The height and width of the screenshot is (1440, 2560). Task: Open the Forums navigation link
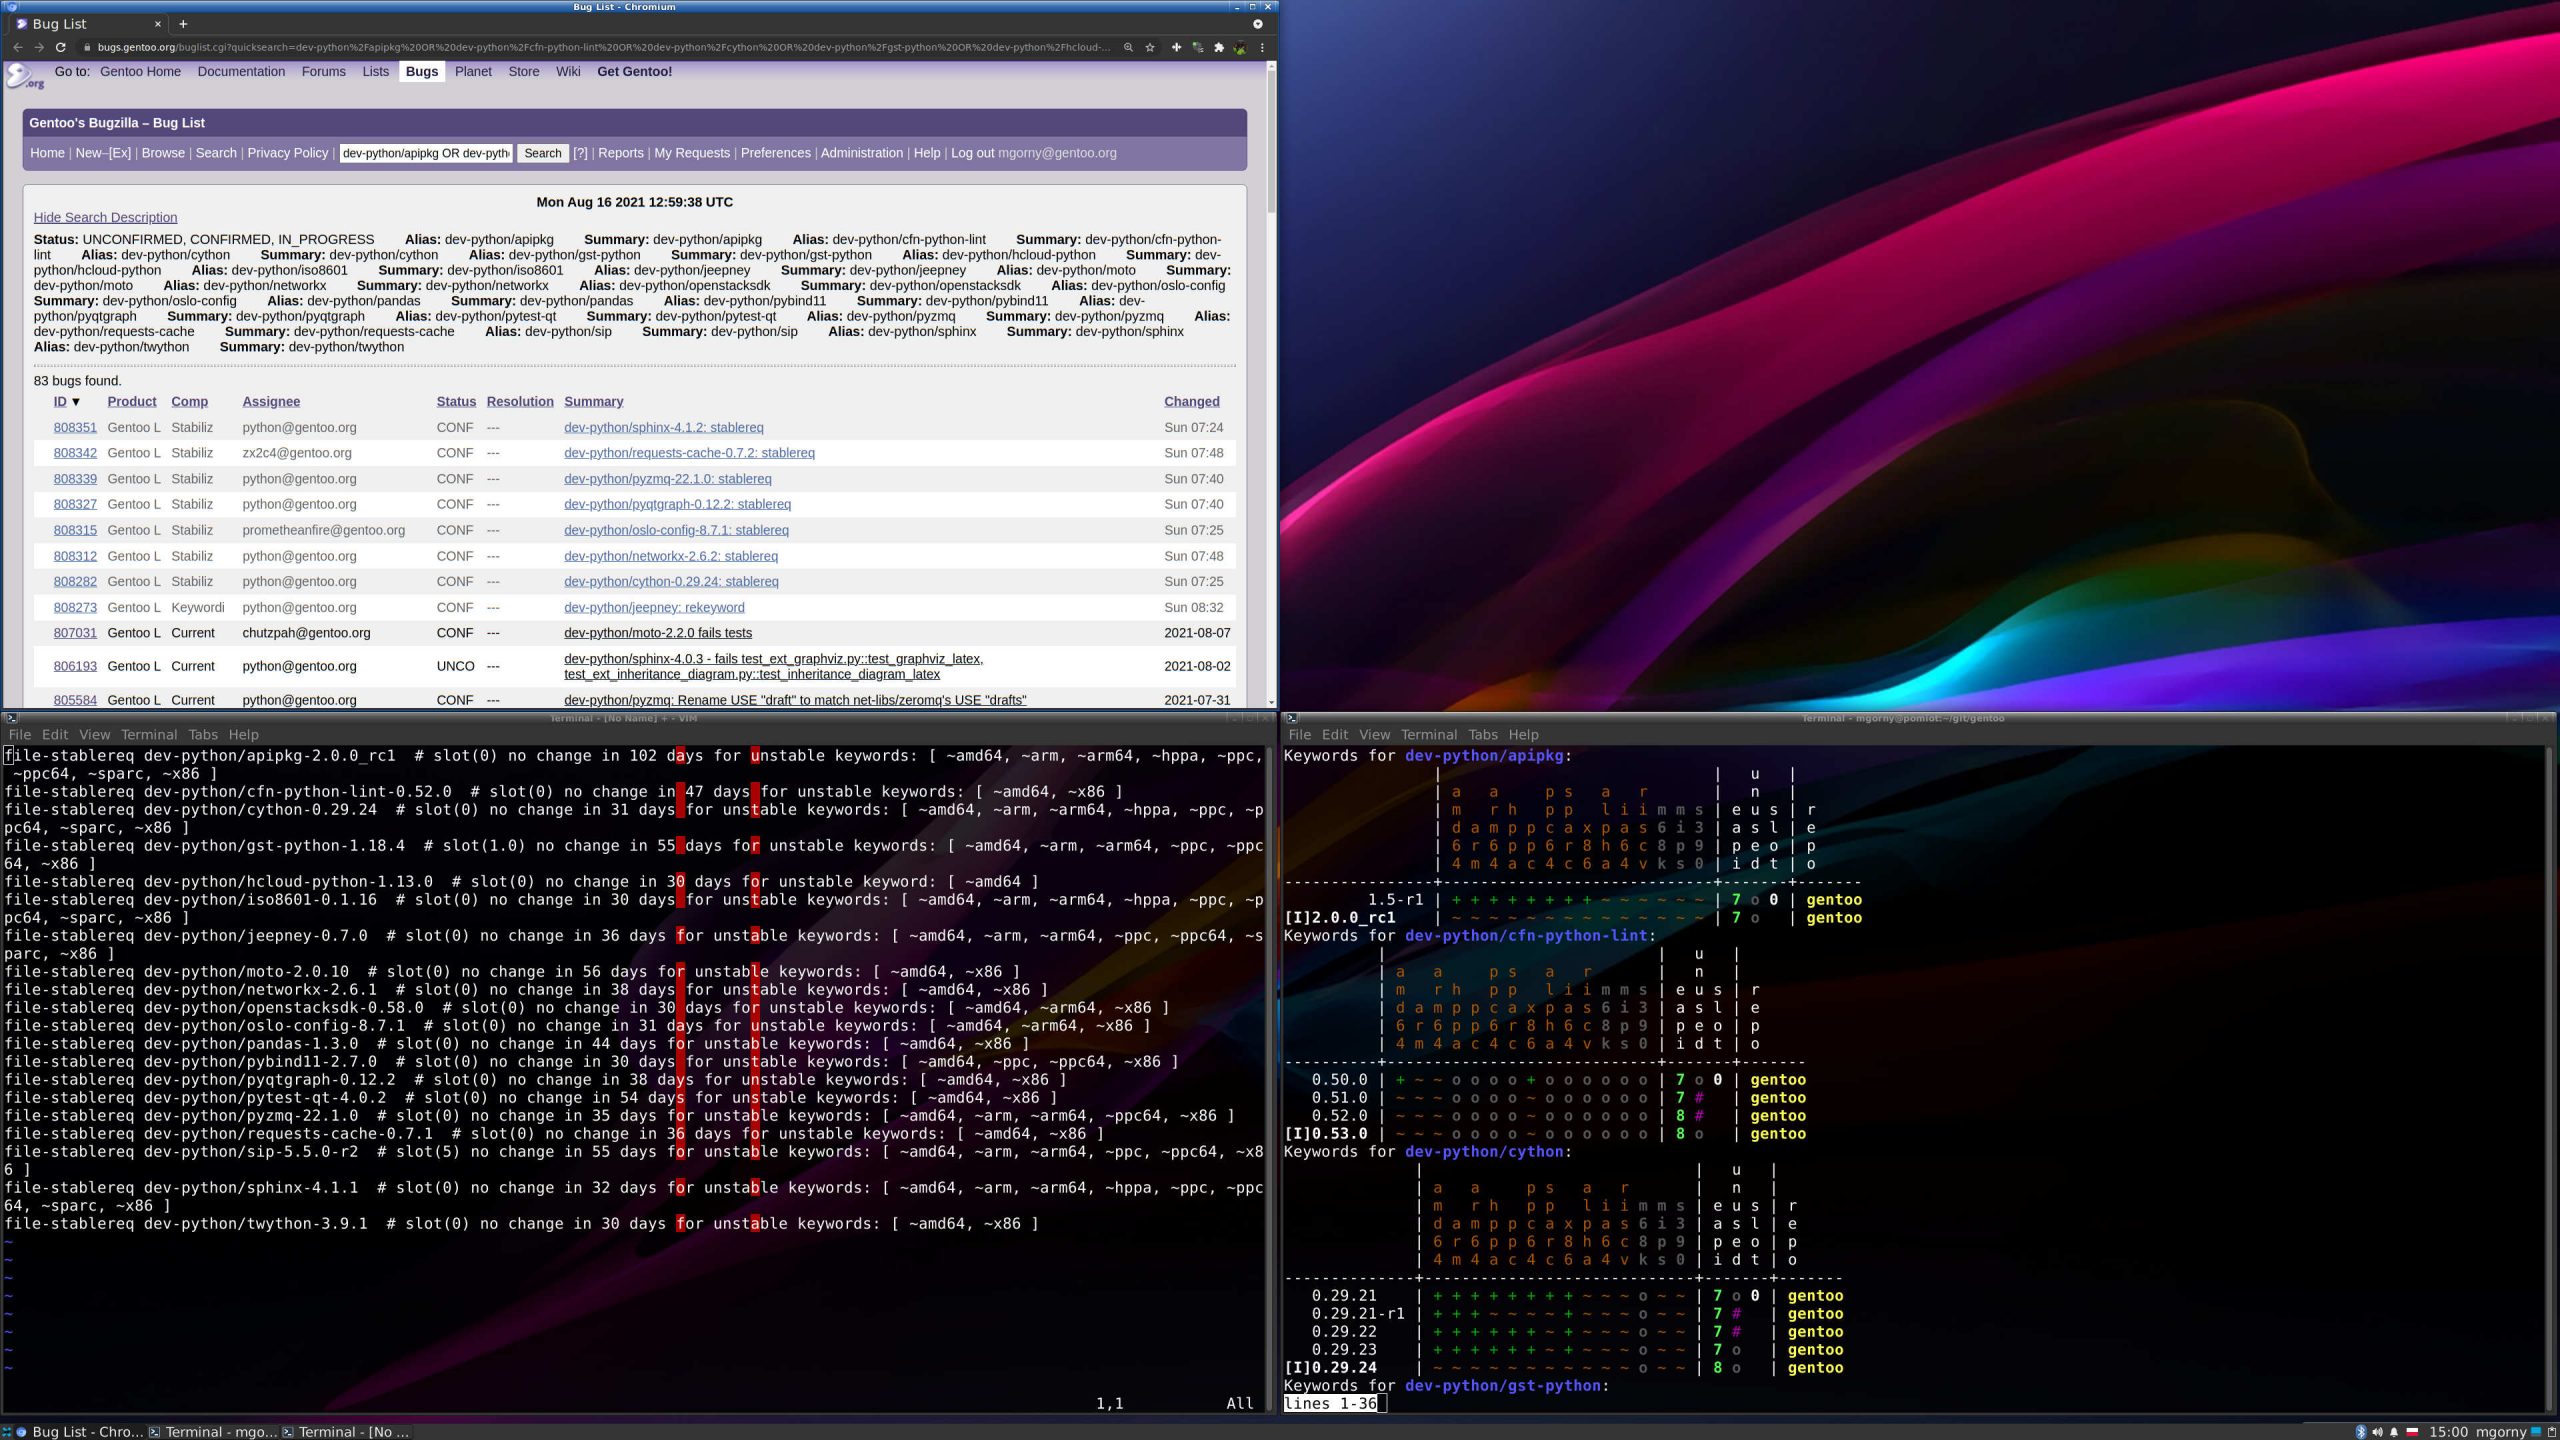click(x=323, y=71)
